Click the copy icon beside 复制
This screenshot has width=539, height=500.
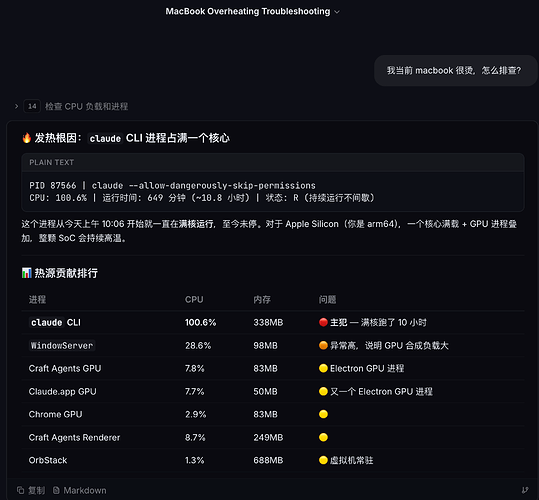[x=21, y=490]
